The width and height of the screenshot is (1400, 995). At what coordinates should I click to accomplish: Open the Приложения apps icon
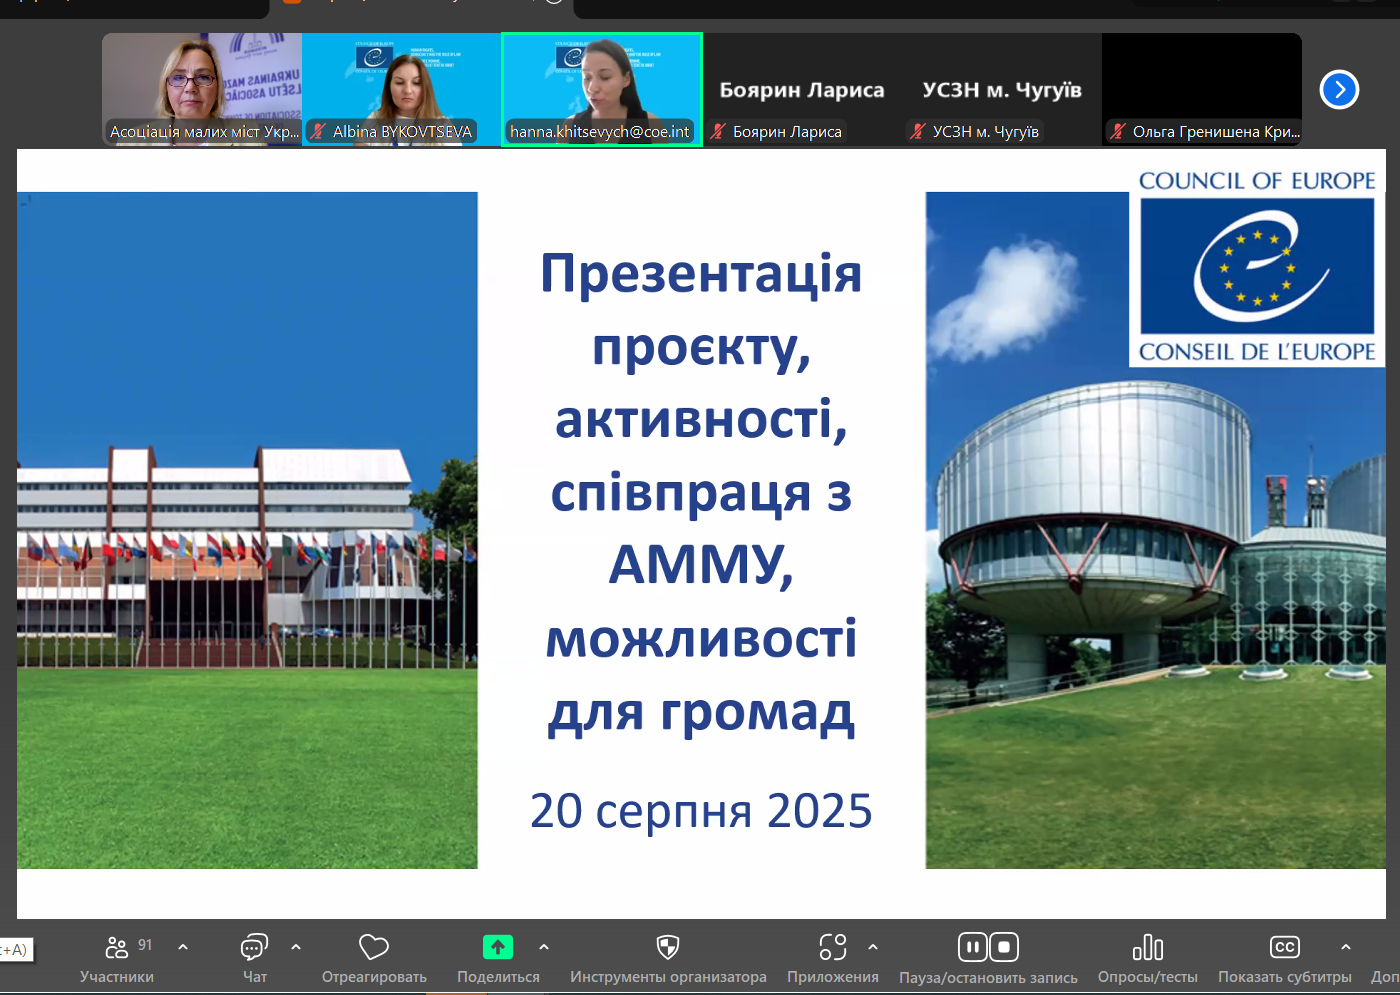(x=833, y=947)
